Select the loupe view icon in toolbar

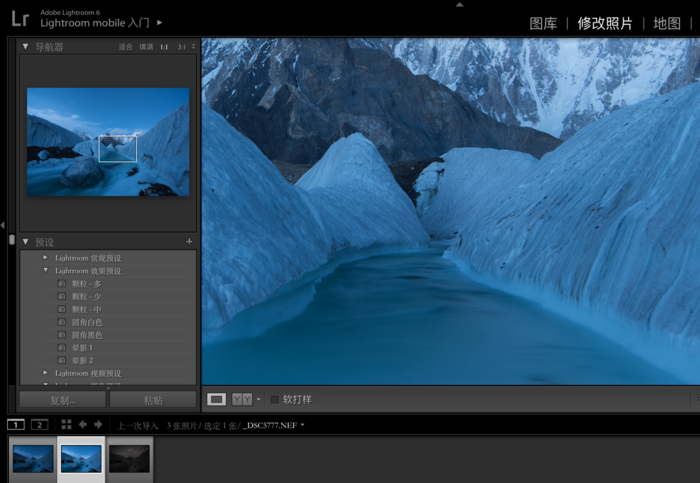tap(216, 399)
